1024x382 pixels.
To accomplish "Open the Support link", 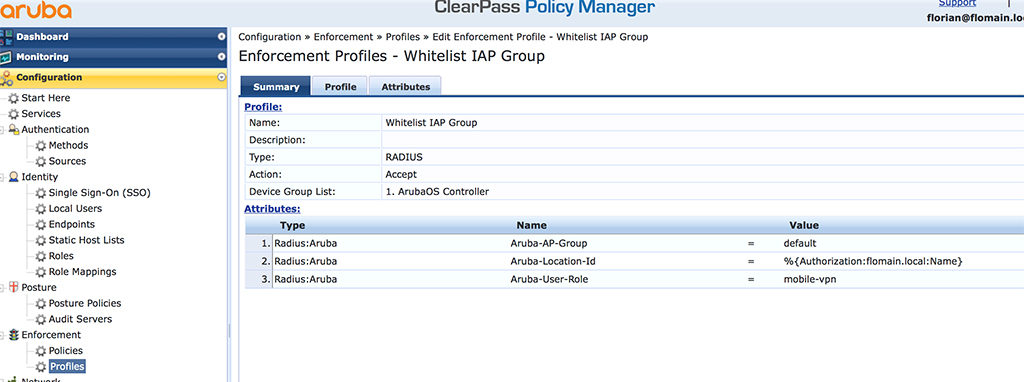I will (957, 3).
